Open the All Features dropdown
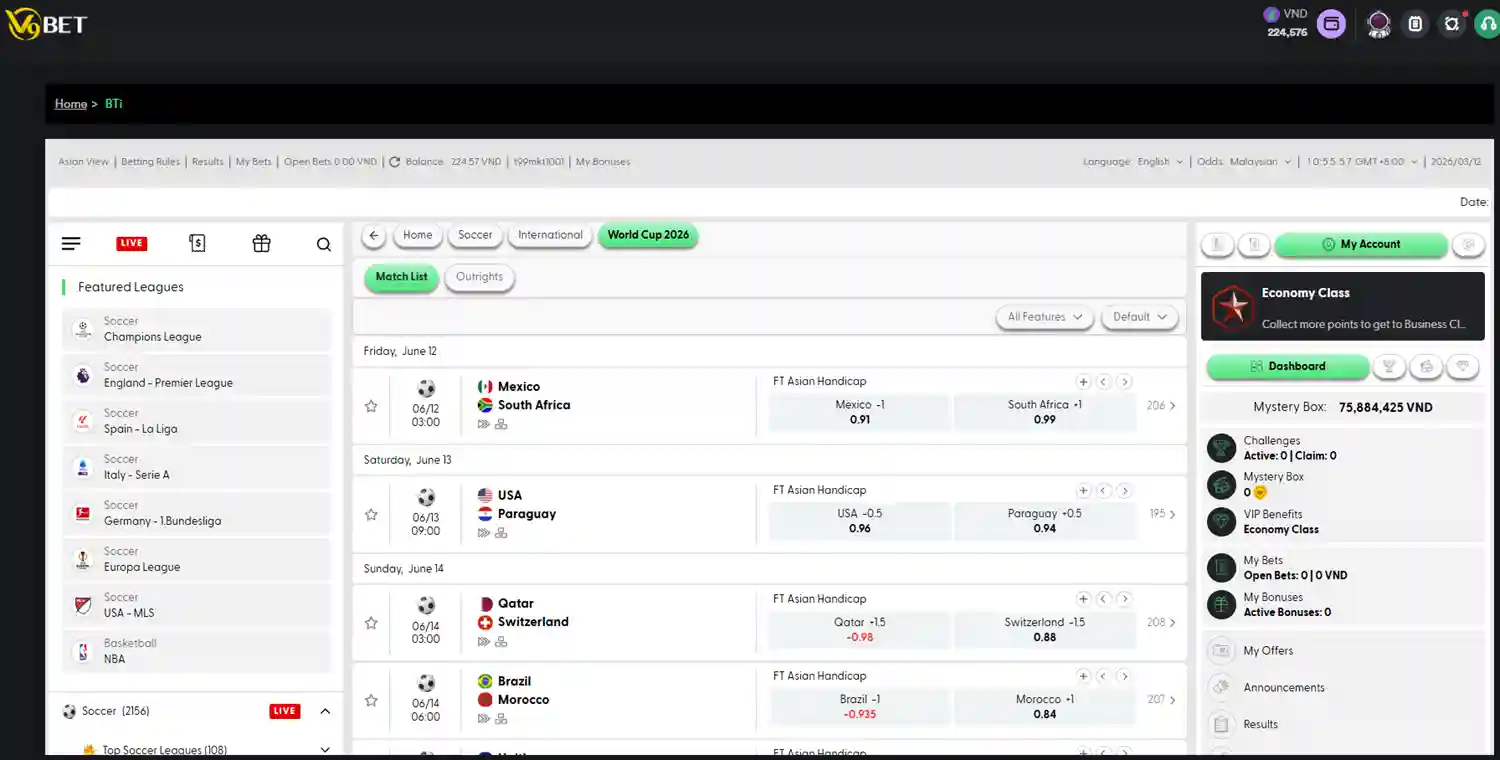 [x=1043, y=316]
